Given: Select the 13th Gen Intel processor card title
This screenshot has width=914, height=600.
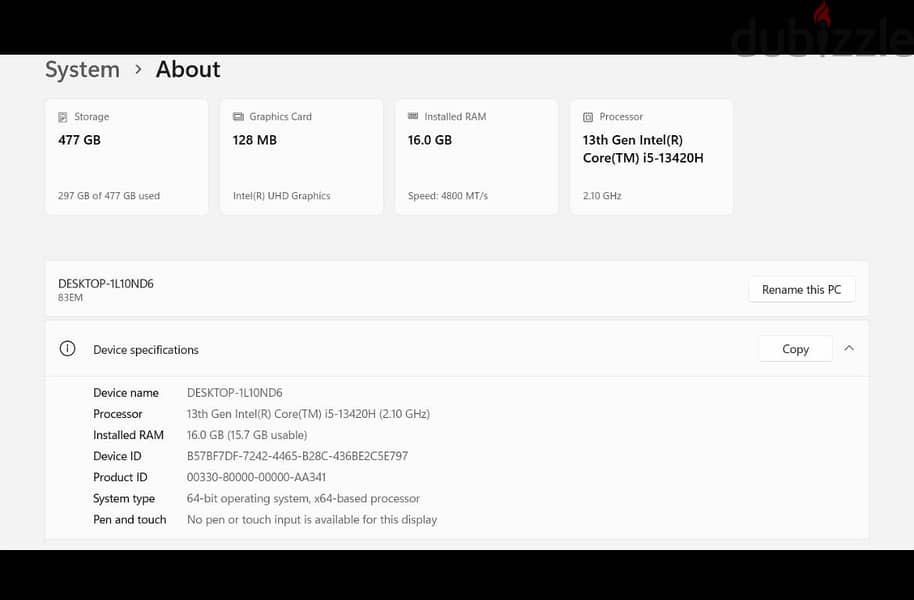Looking at the screenshot, I should pos(643,149).
